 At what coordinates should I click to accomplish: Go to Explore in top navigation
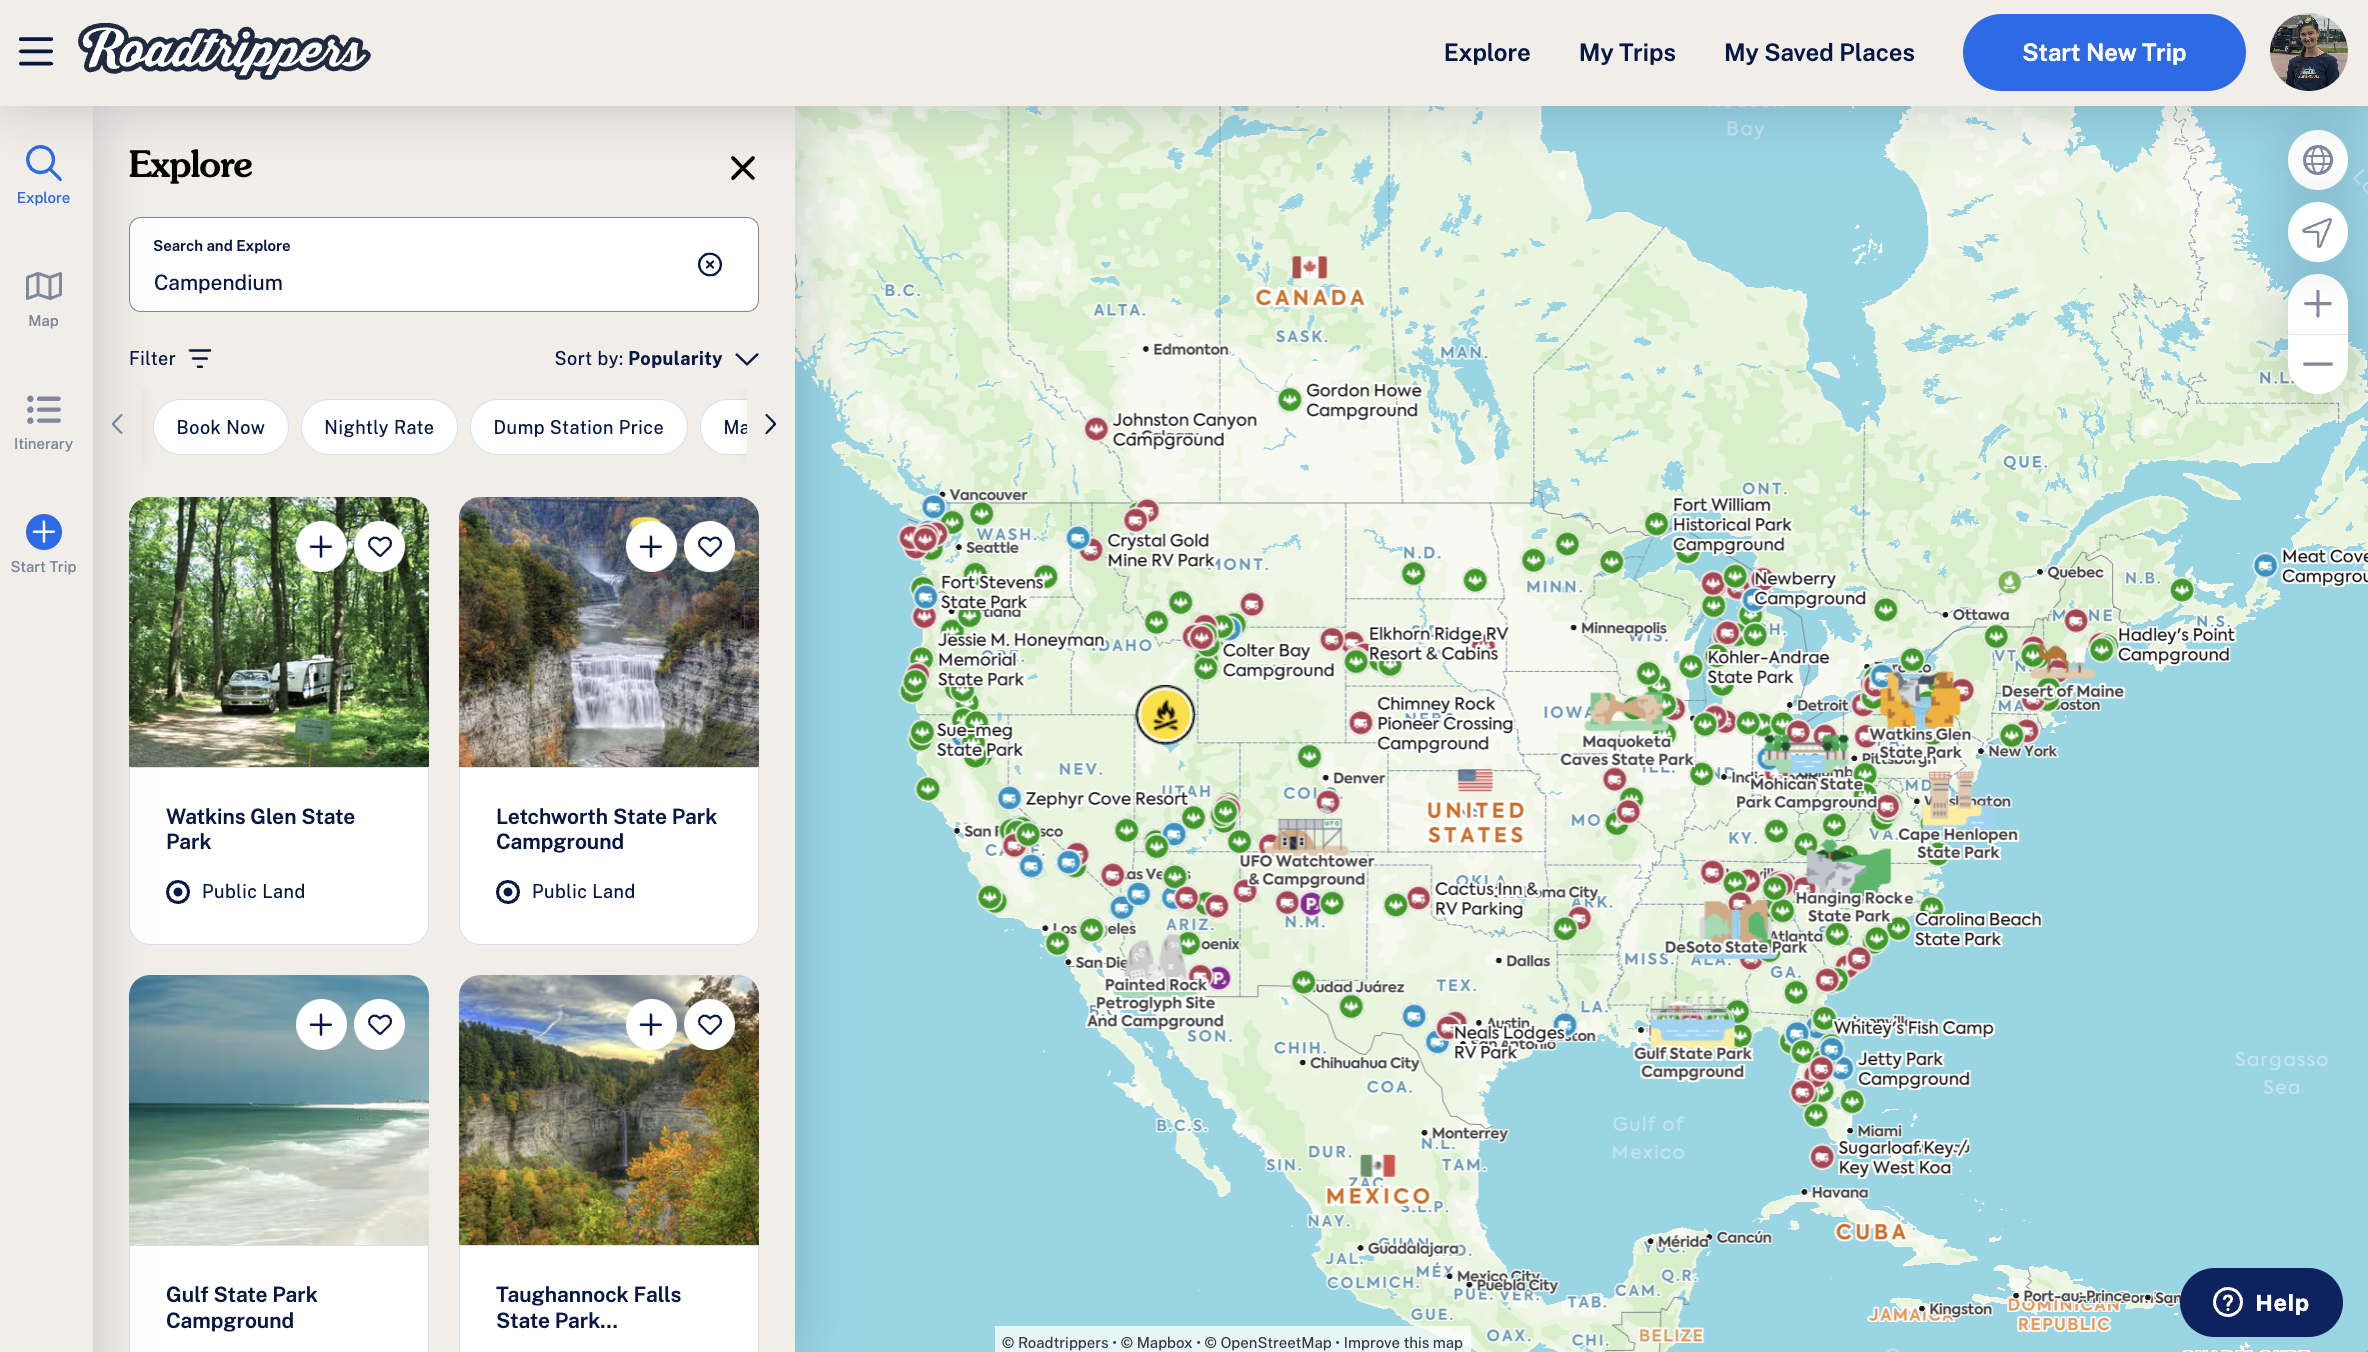coord(1486,52)
